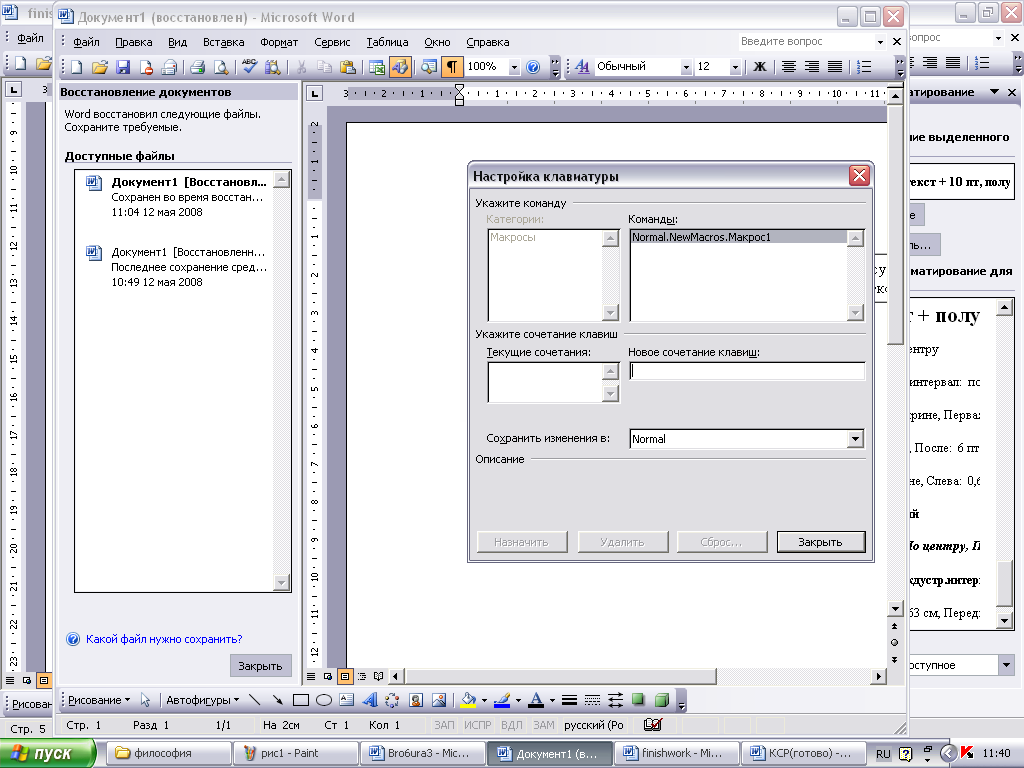Insert WordArt from the Drawing toolbar
Screen dimensions: 1024x768
370,700
